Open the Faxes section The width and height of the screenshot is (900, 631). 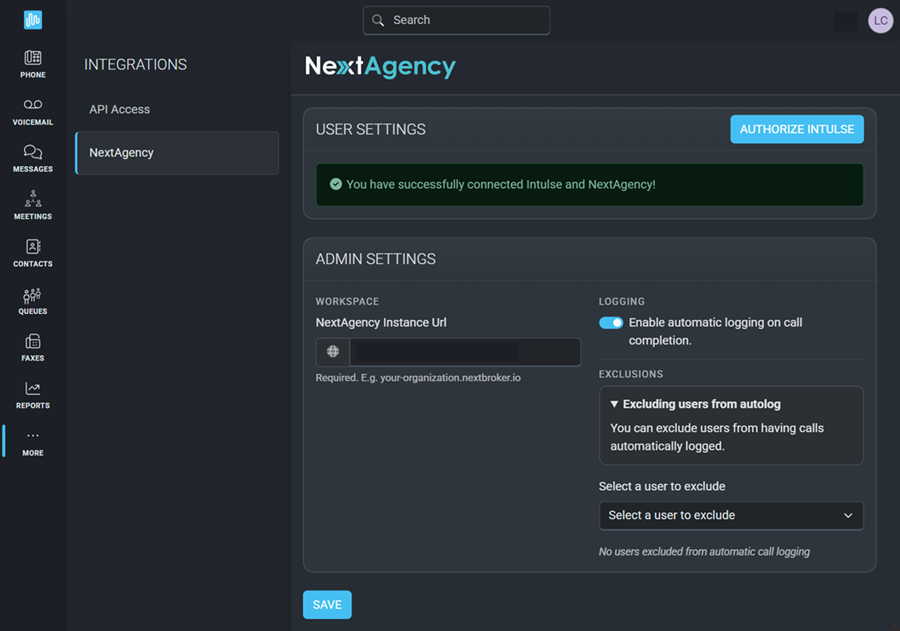coord(33,347)
